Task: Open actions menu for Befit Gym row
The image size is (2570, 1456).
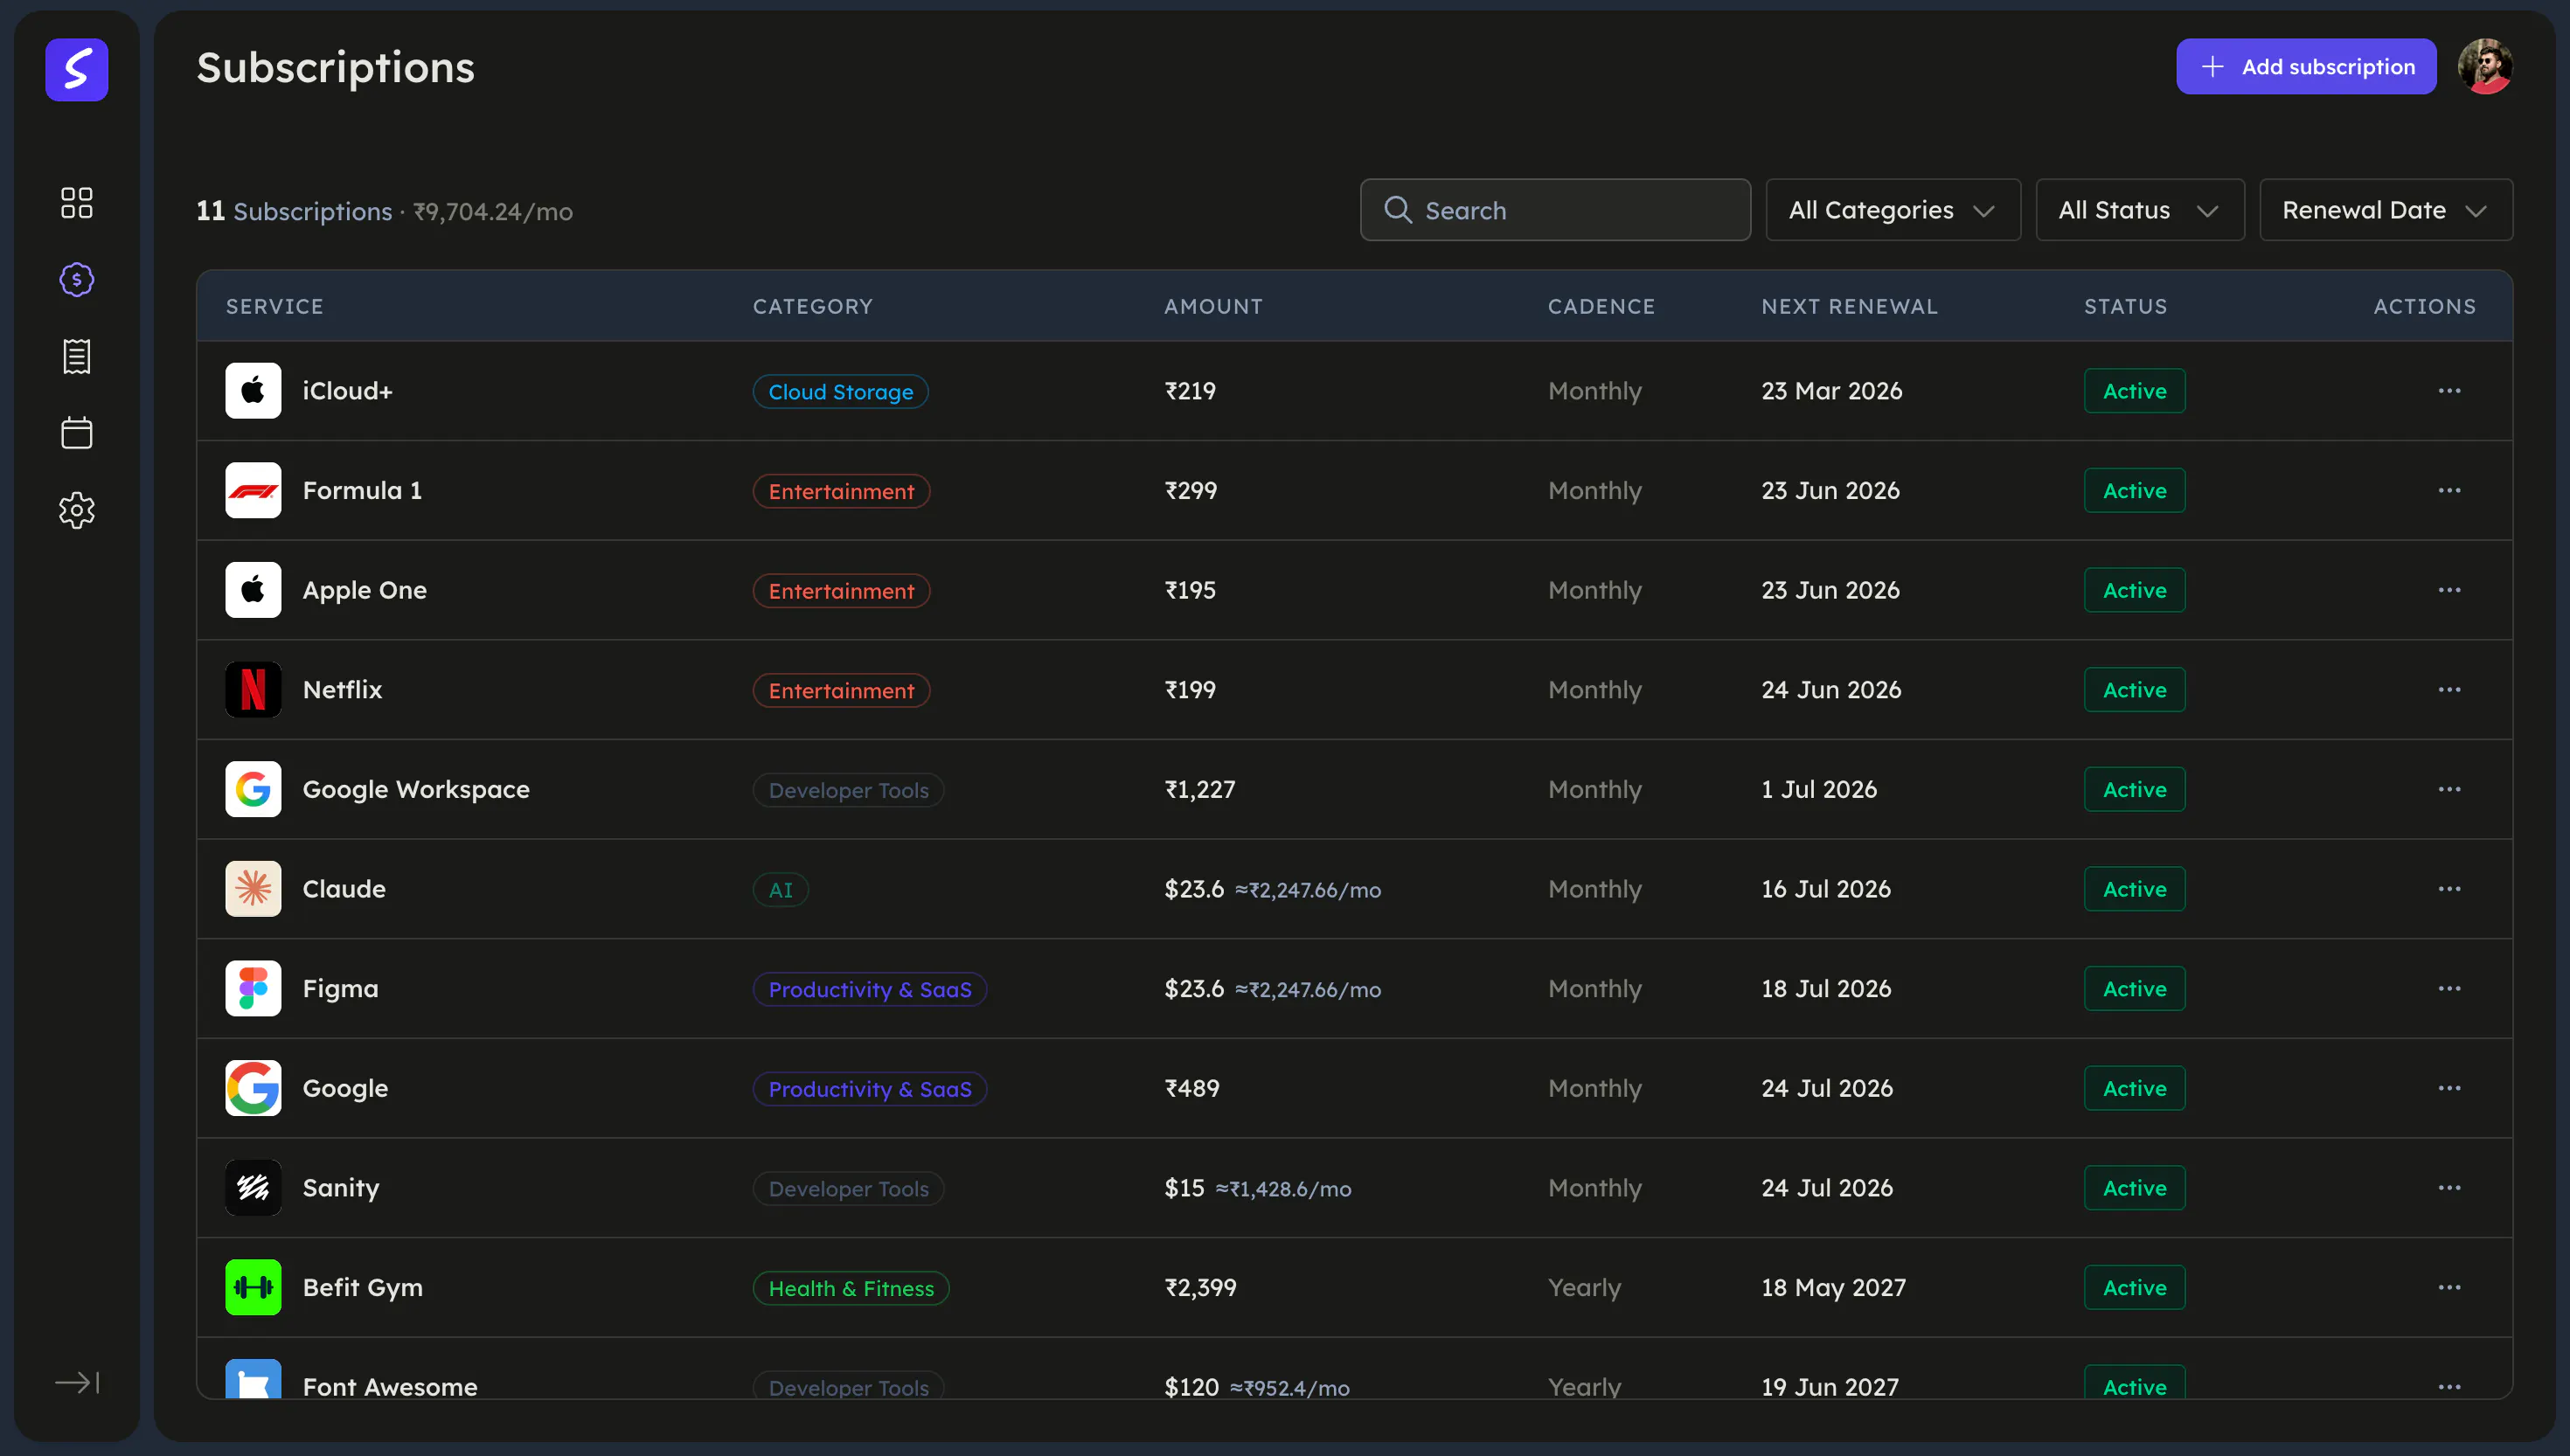Action: point(2449,1288)
